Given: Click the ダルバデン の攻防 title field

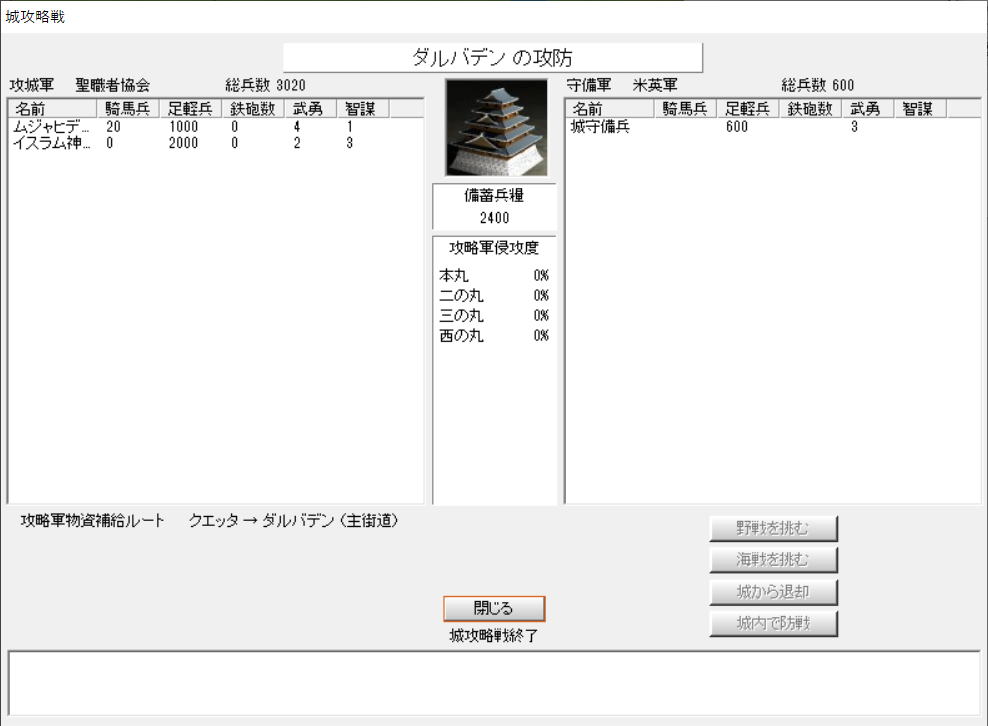Looking at the screenshot, I should (x=493, y=58).
